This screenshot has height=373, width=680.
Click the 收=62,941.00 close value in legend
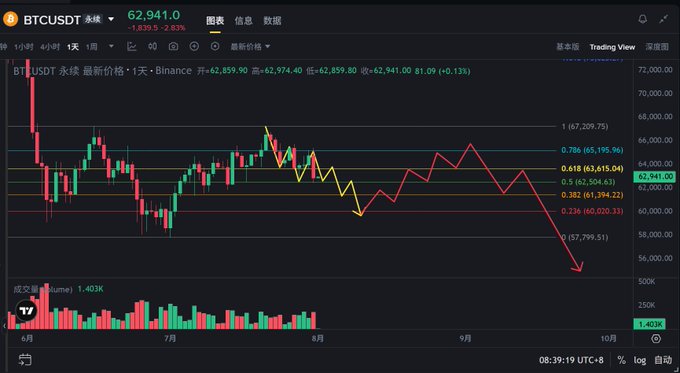386,71
